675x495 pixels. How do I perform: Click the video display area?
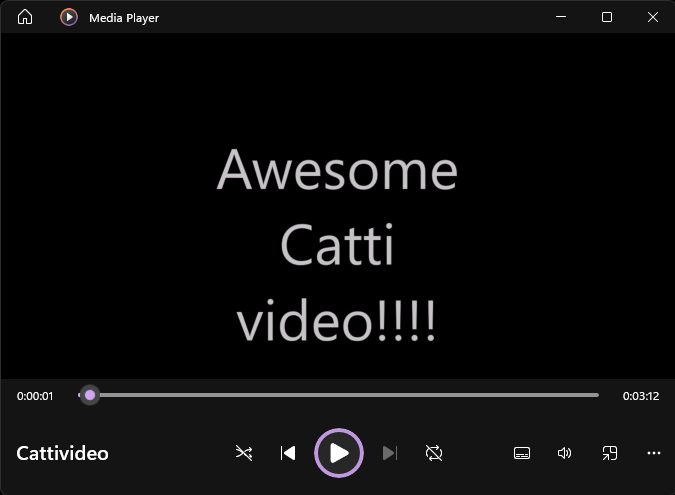pos(338,206)
